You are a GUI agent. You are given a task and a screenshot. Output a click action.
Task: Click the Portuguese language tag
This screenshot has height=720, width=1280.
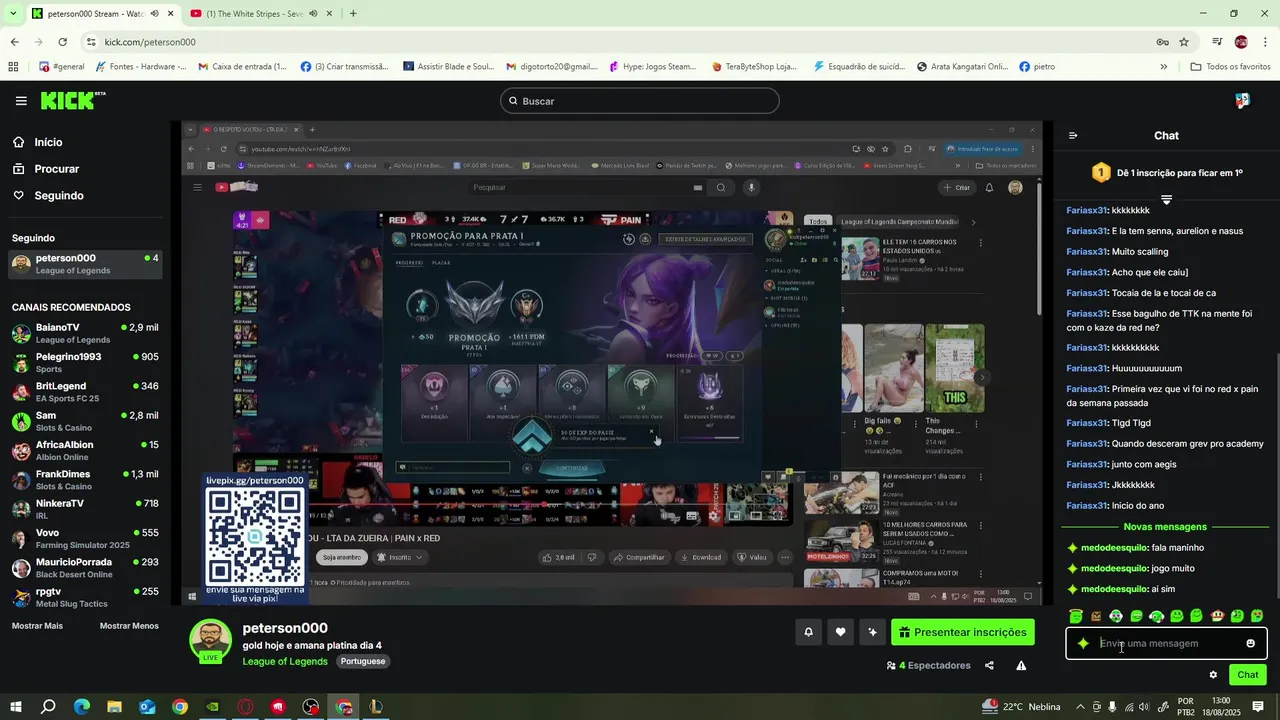362,661
